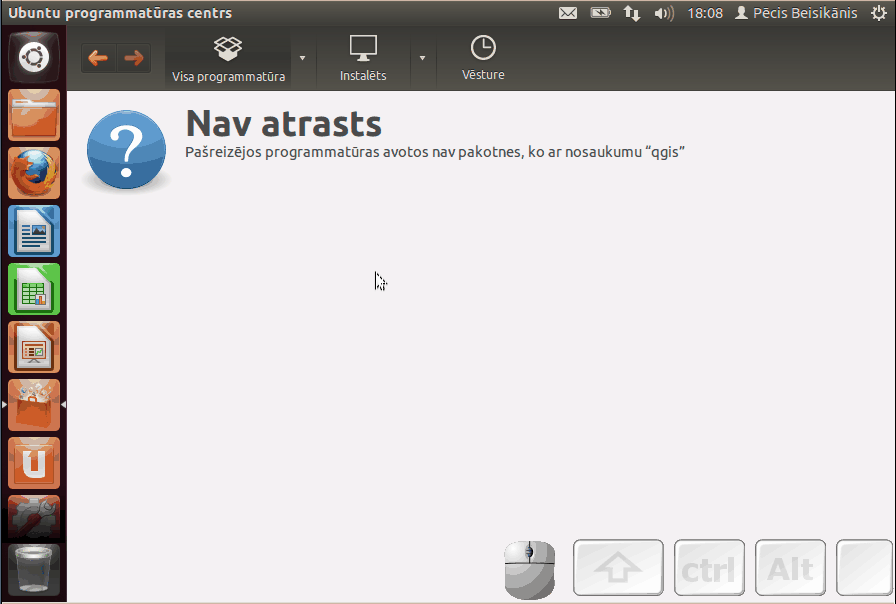Open System Settings wrench icon

tap(34, 517)
